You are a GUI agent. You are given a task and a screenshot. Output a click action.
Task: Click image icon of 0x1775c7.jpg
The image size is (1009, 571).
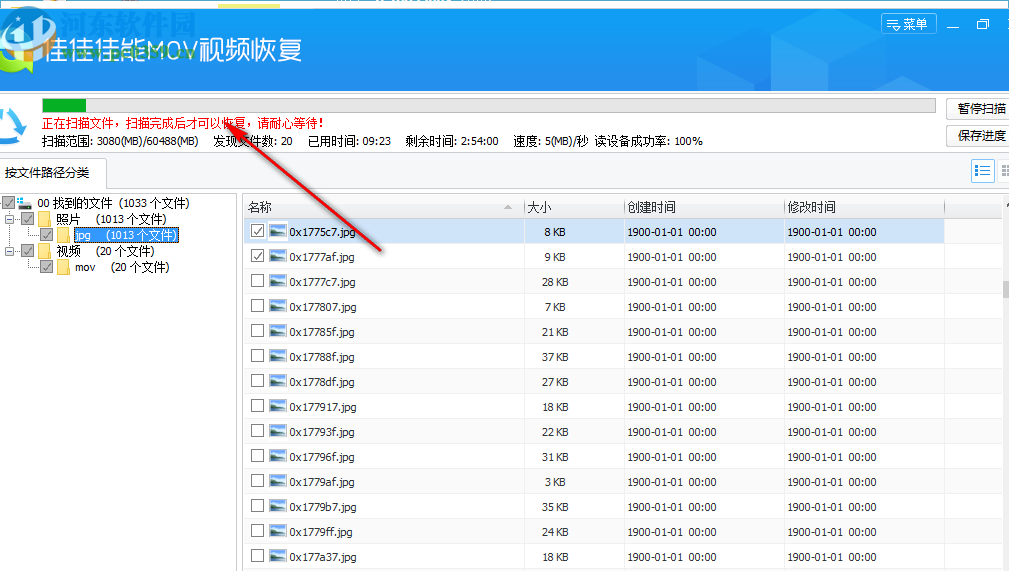tap(277, 231)
